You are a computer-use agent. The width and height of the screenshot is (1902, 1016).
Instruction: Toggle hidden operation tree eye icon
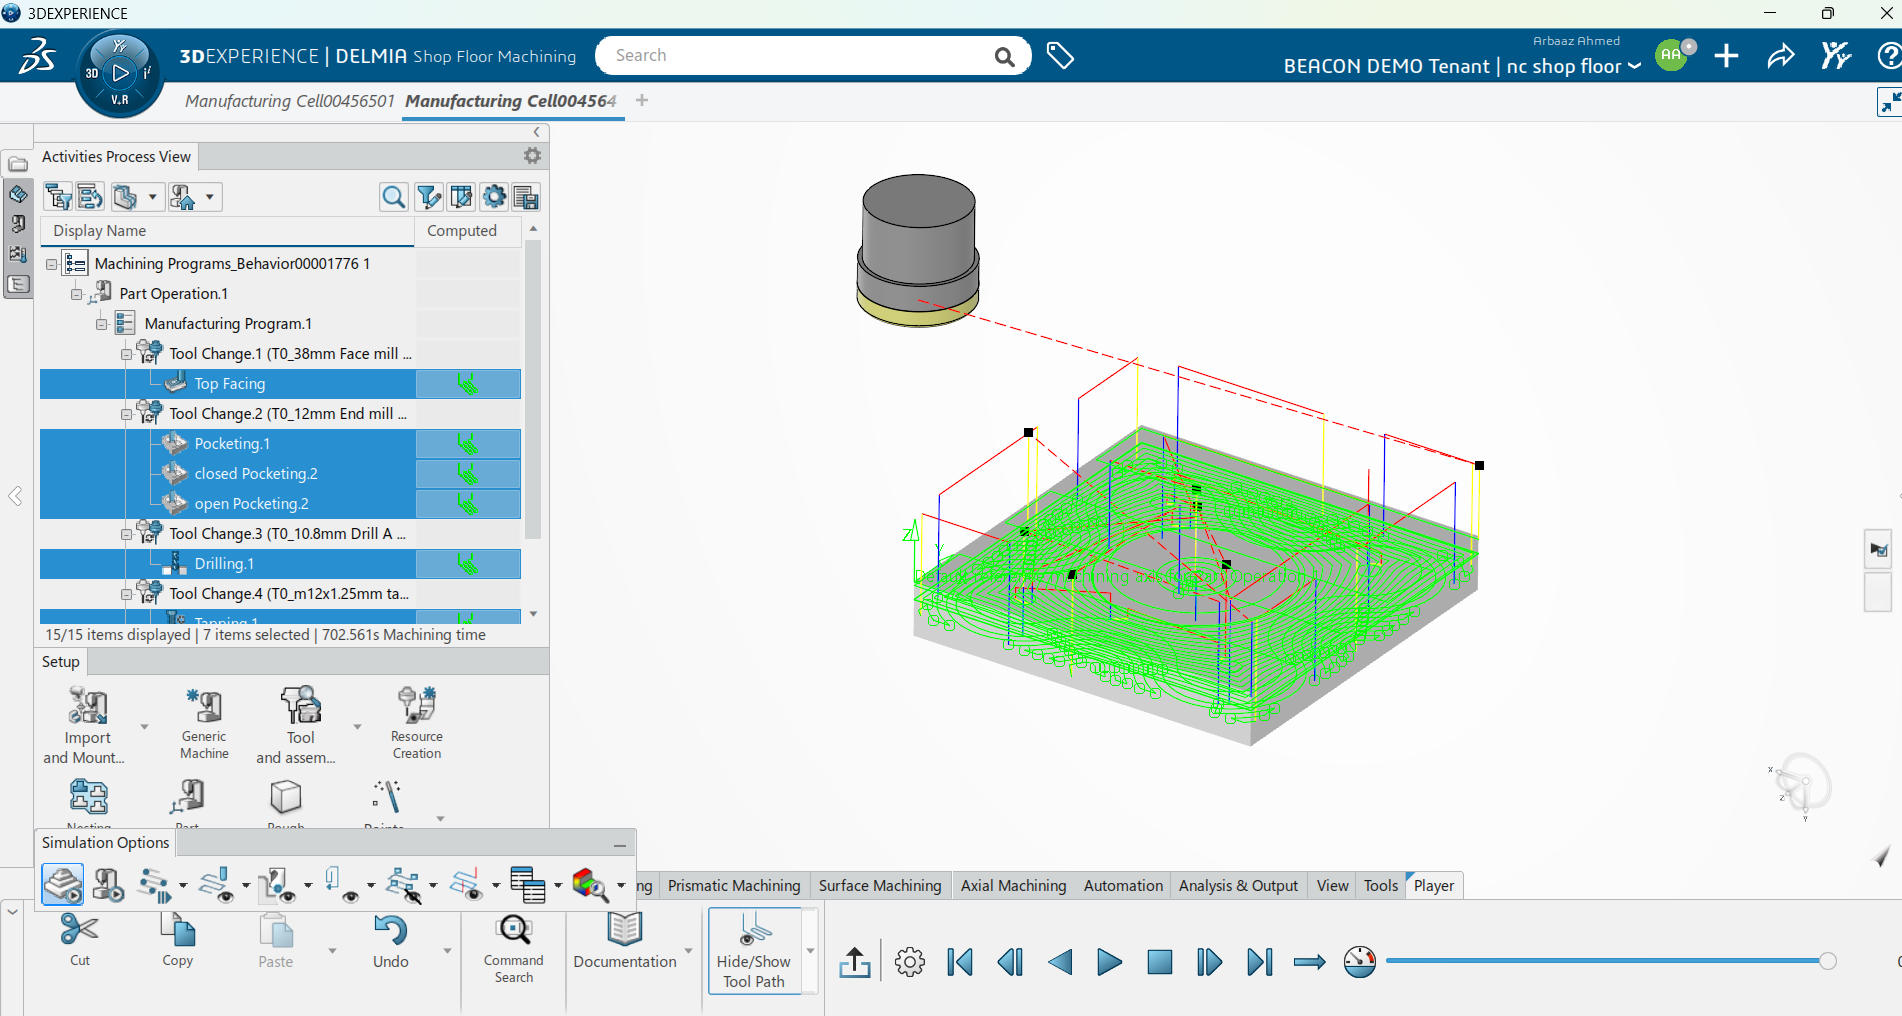[404, 885]
